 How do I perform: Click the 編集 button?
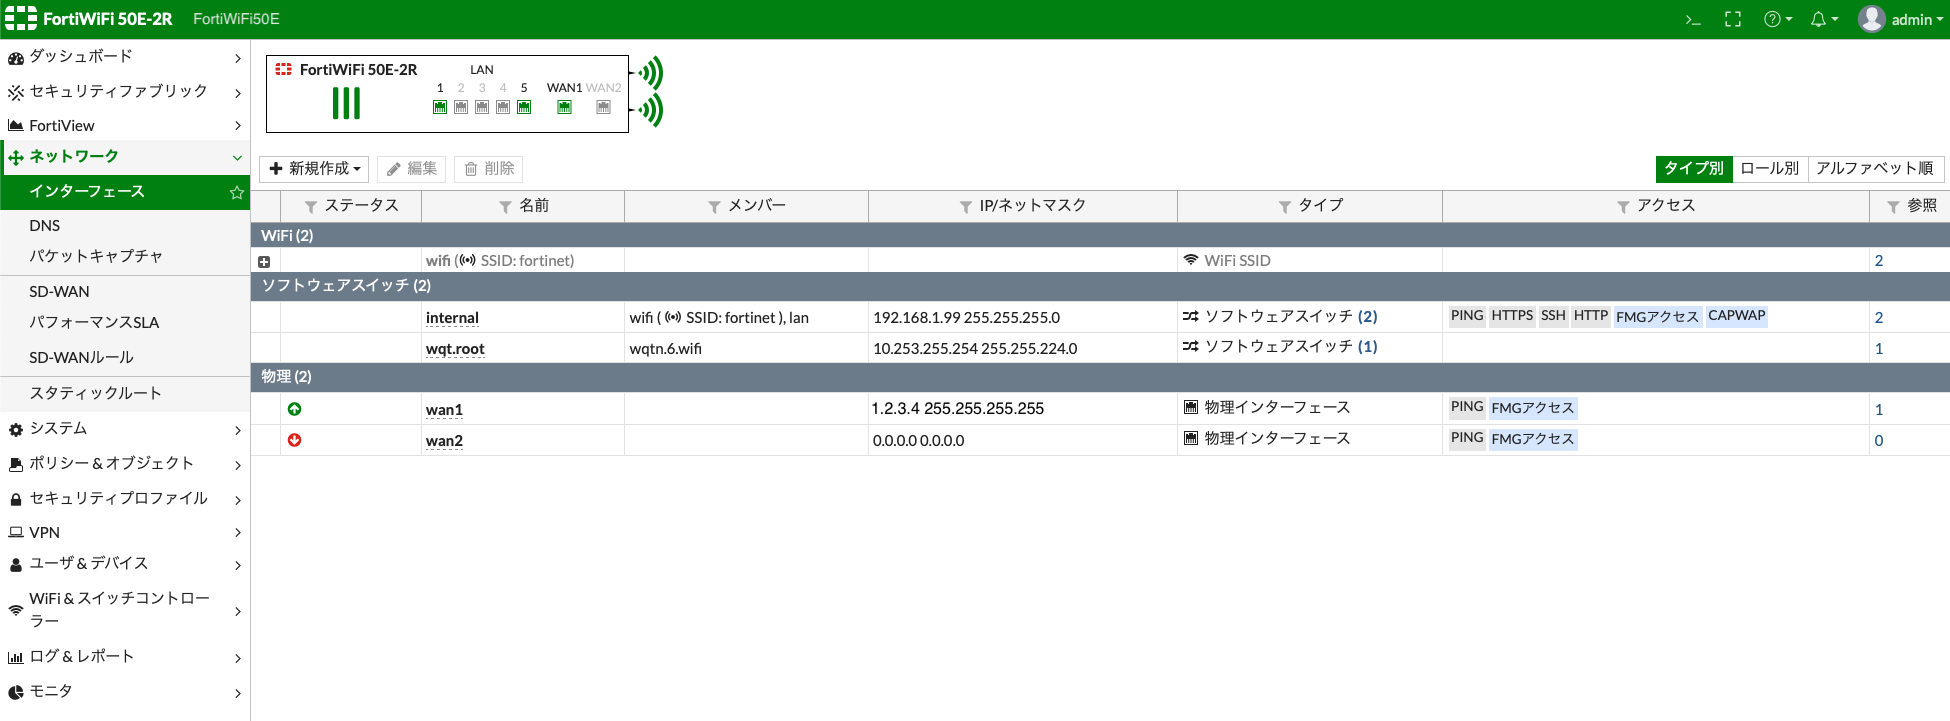[412, 169]
